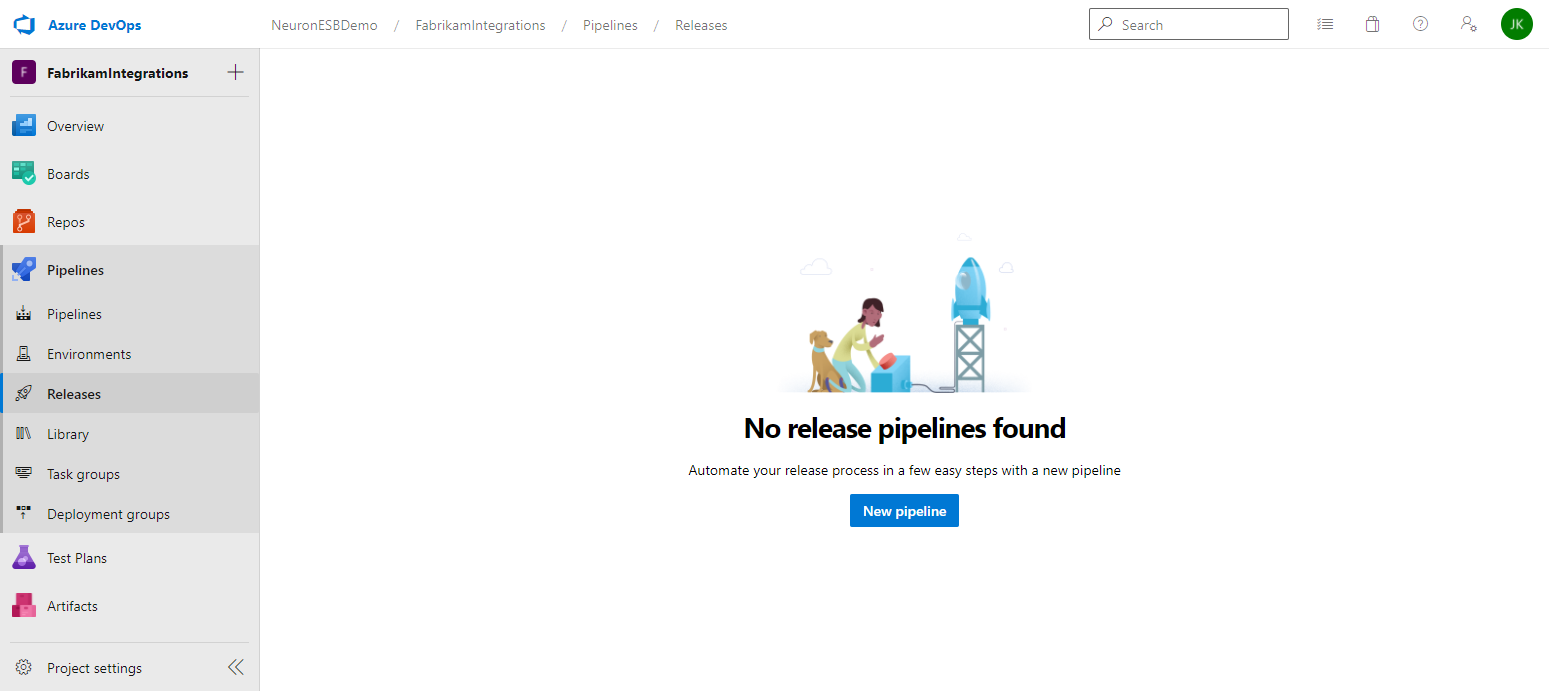Collapse the Pipelines section header

point(130,270)
